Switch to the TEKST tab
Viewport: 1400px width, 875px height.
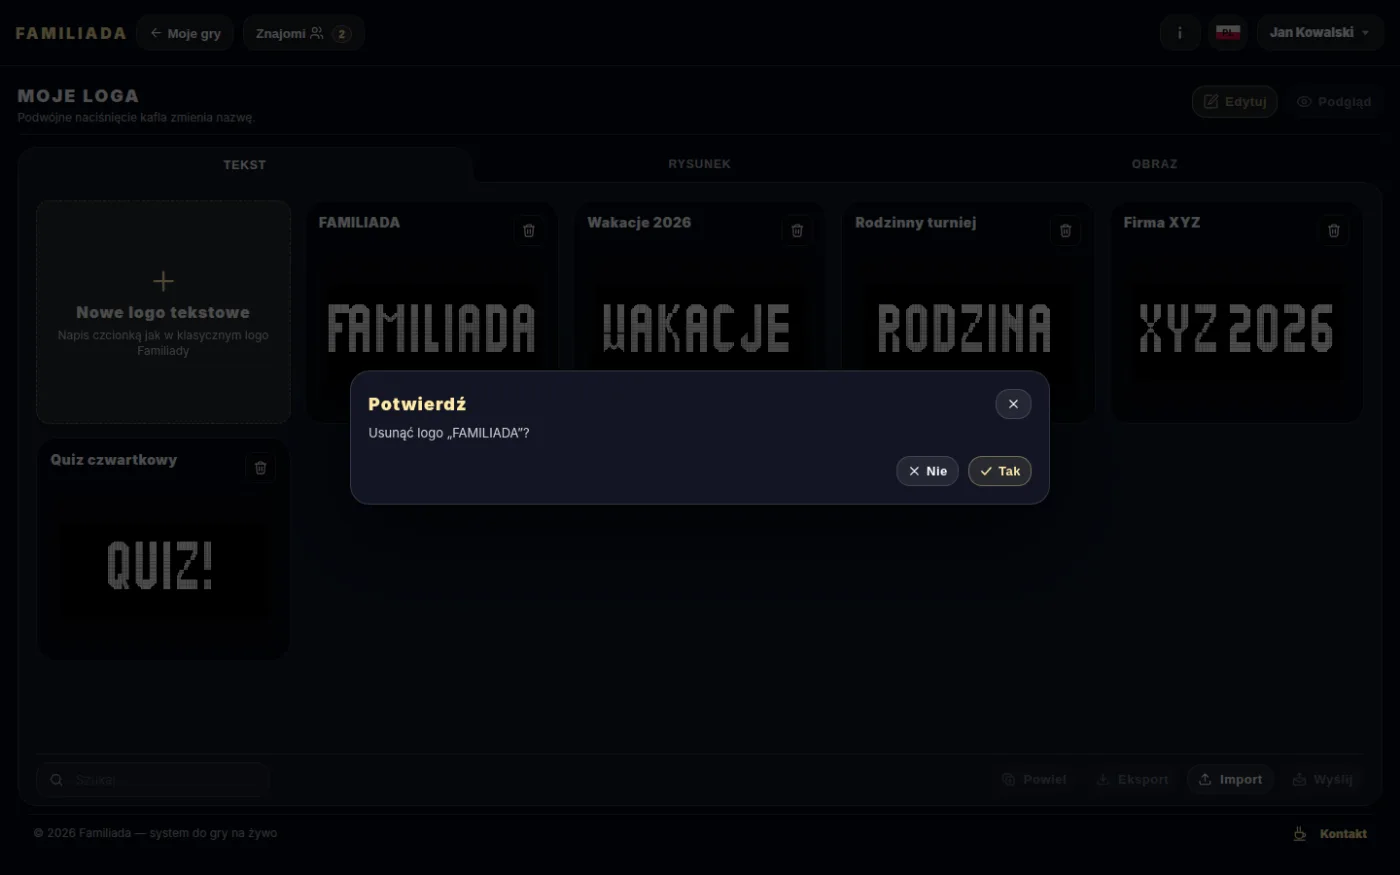point(245,165)
